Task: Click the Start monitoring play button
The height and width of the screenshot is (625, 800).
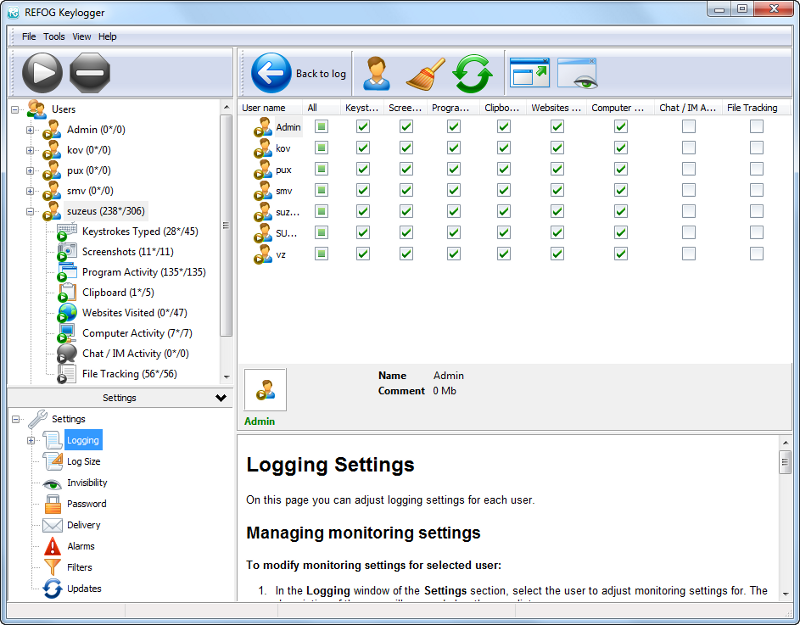Action: [x=42, y=73]
